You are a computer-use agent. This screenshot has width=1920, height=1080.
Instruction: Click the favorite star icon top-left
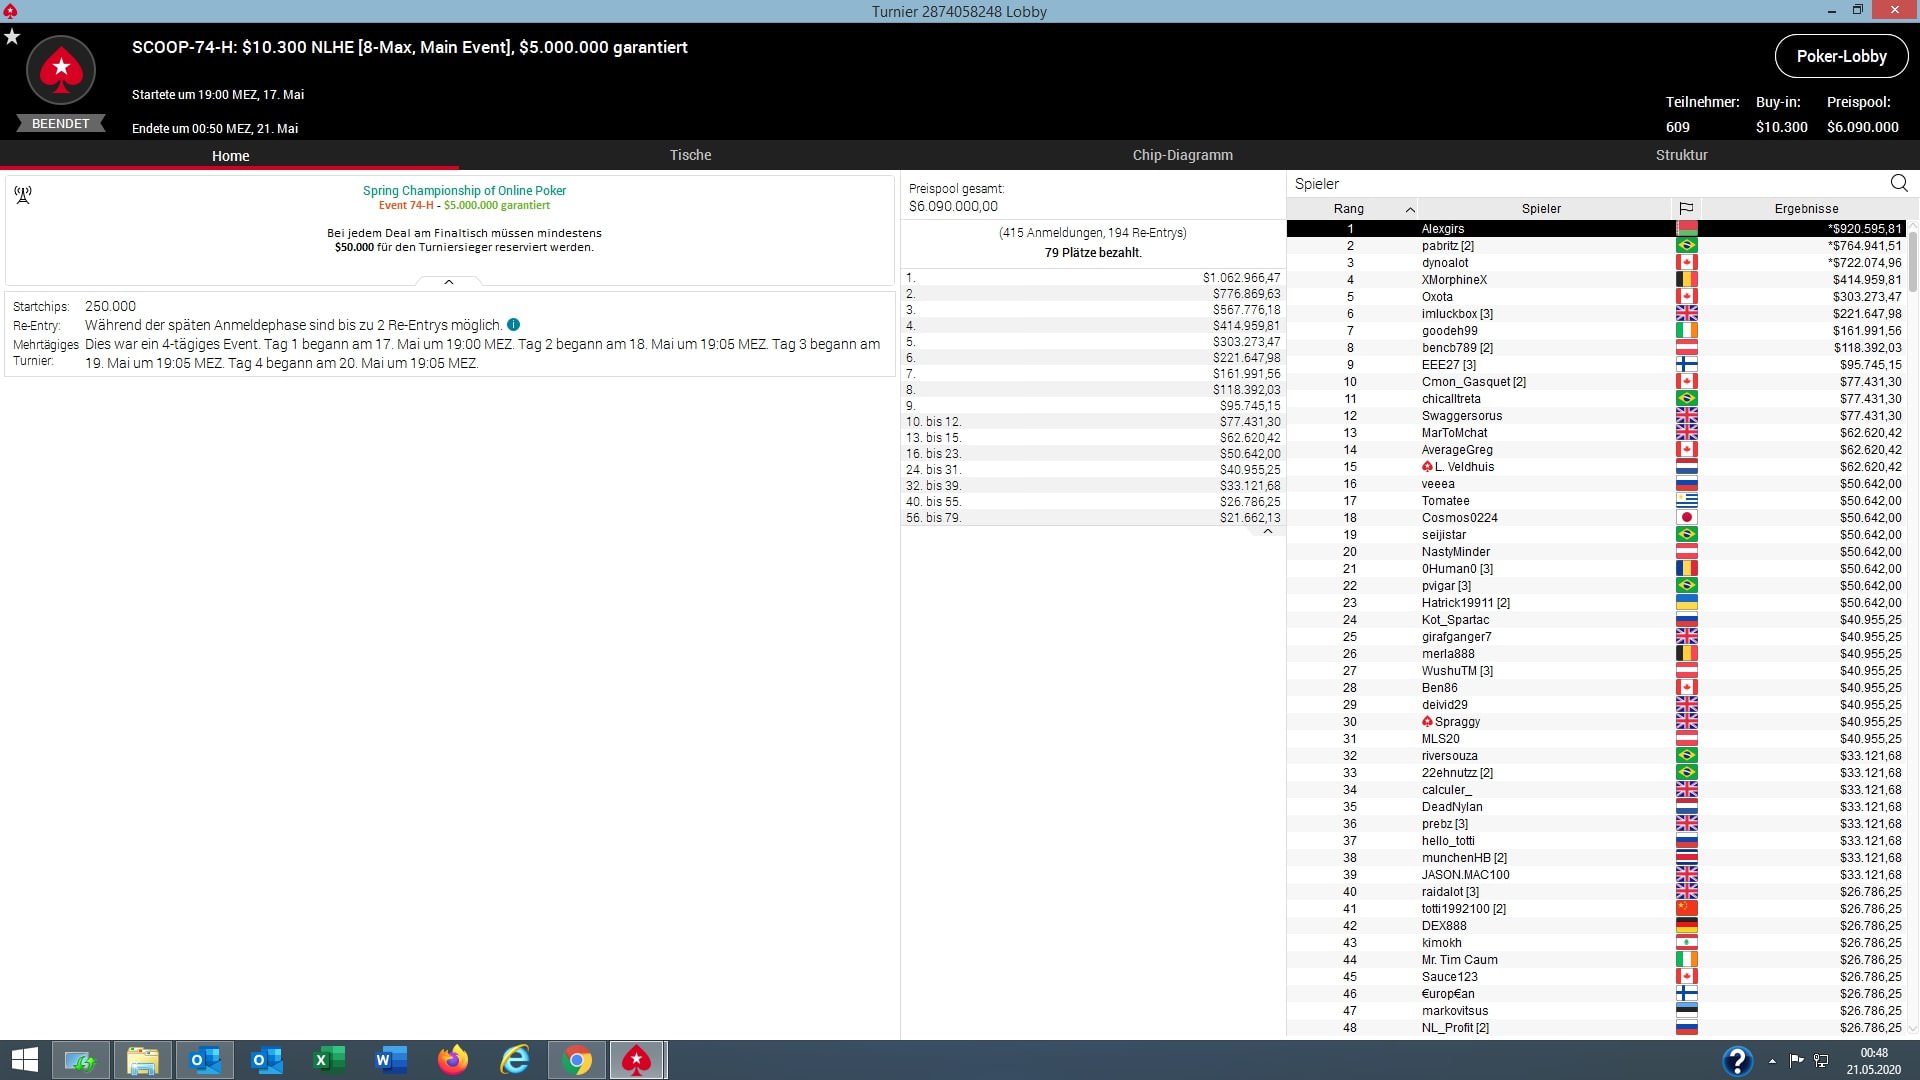pos(12,37)
